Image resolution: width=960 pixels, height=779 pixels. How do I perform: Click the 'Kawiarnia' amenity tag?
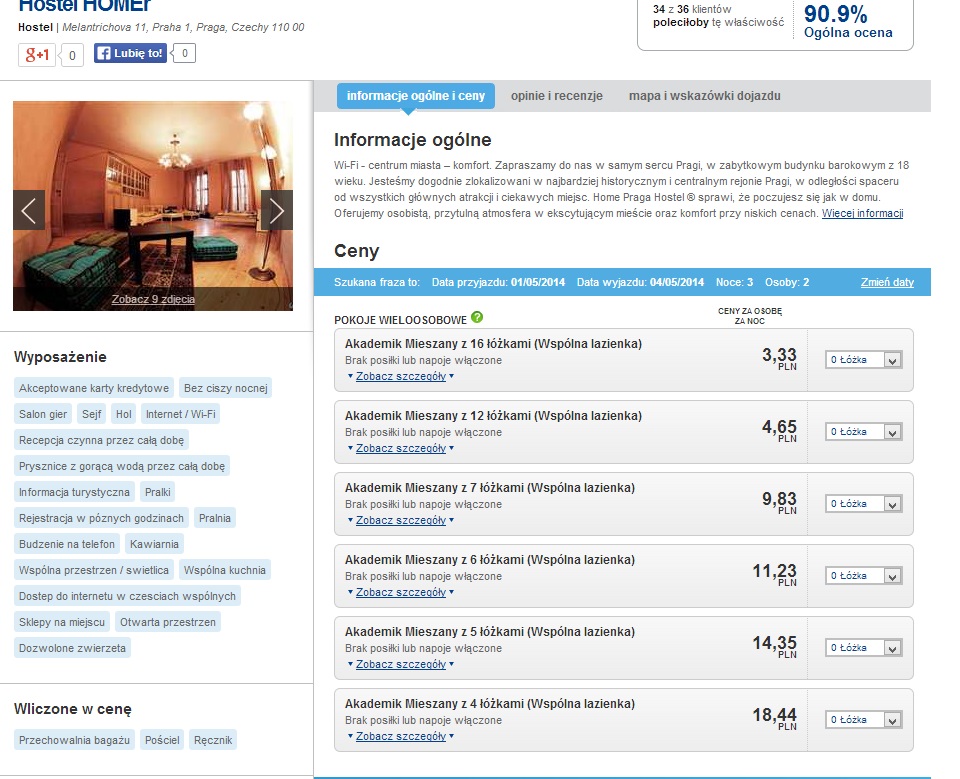[154, 544]
